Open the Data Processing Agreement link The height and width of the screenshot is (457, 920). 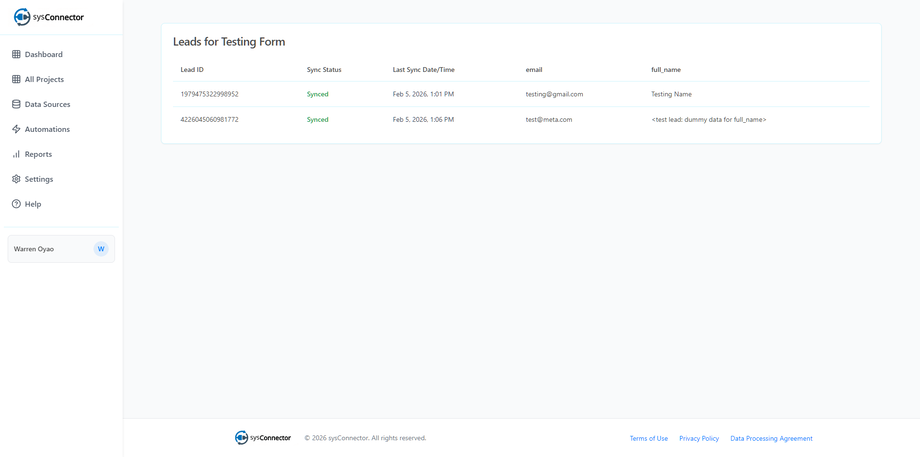pyautogui.click(x=771, y=438)
